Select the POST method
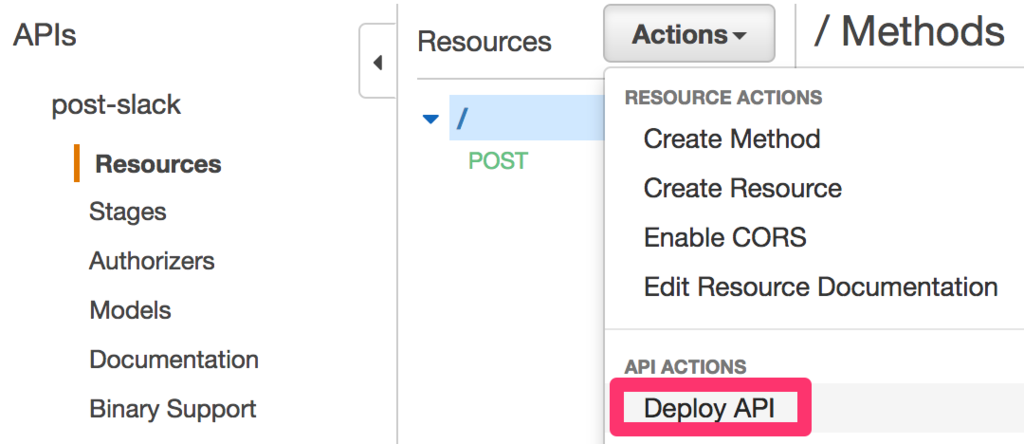Screen dimensions: 1024x444 tap(498, 161)
